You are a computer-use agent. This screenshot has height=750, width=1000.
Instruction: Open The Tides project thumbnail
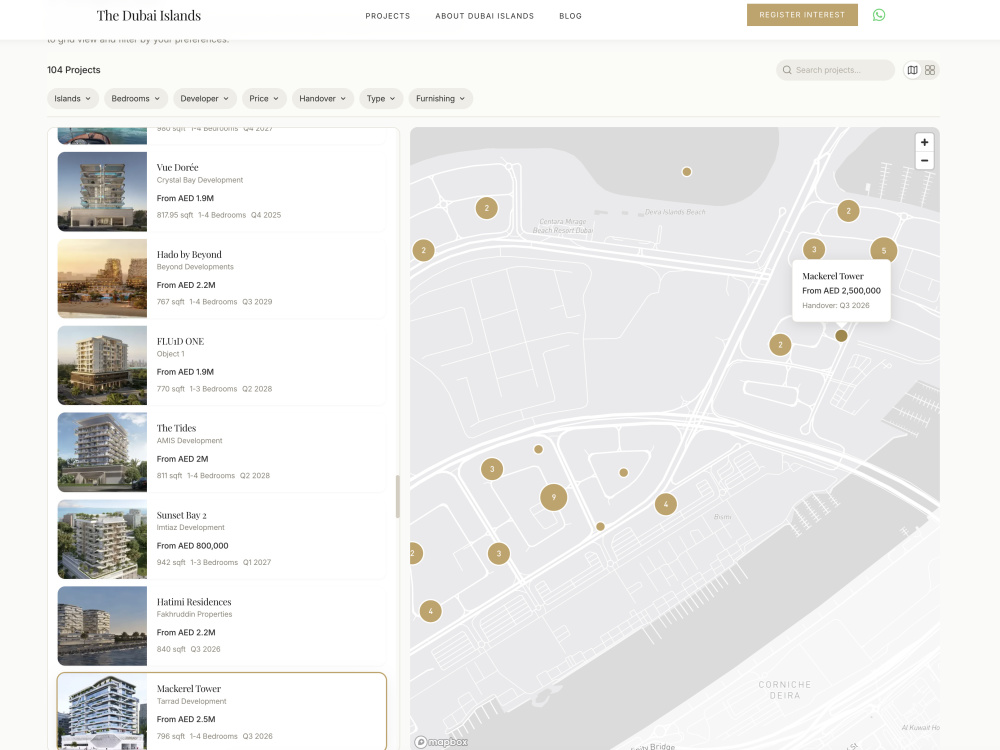(x=102, y=452)
